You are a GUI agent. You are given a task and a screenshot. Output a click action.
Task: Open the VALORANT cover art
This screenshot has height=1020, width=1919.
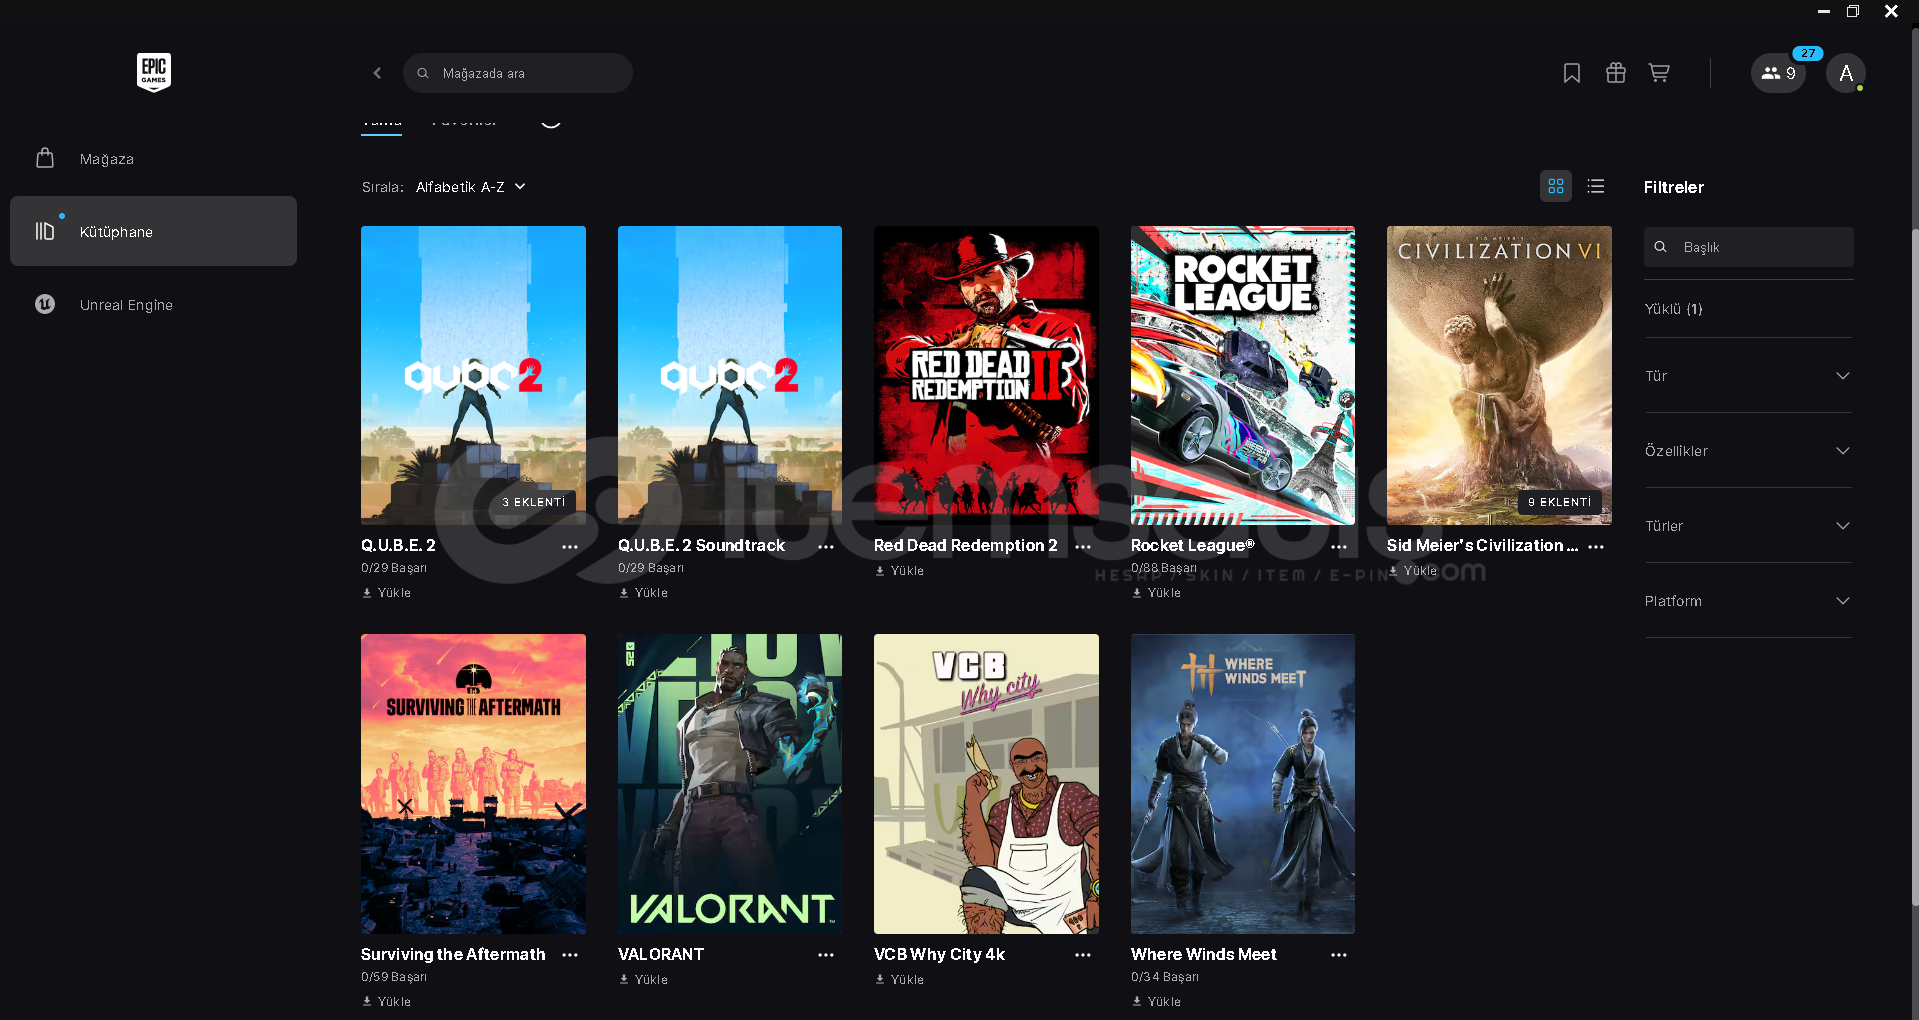coord(730,784)
